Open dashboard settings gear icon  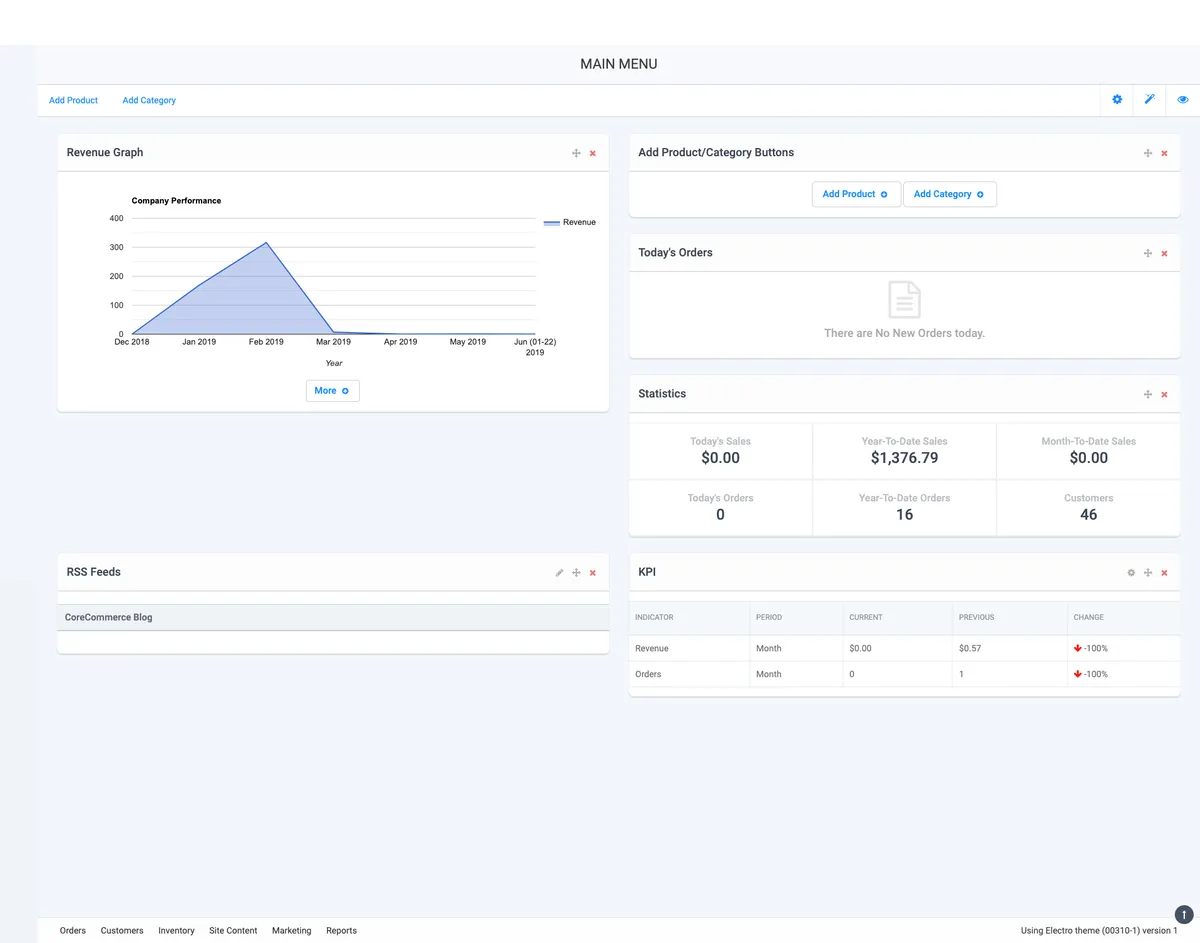[1117, 100]
